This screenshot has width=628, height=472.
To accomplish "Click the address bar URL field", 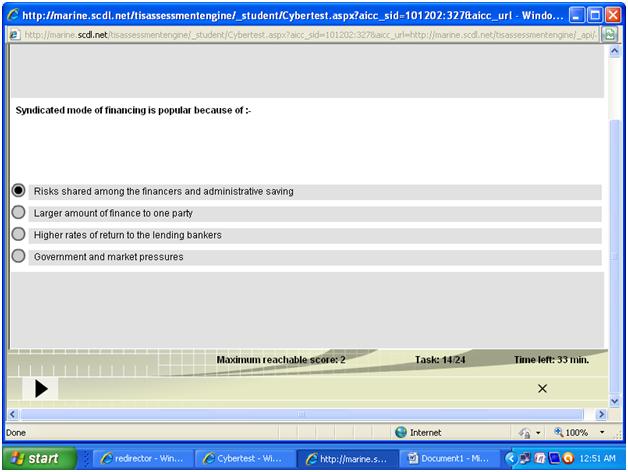I will pyautogui.click(x=310, y=35).
